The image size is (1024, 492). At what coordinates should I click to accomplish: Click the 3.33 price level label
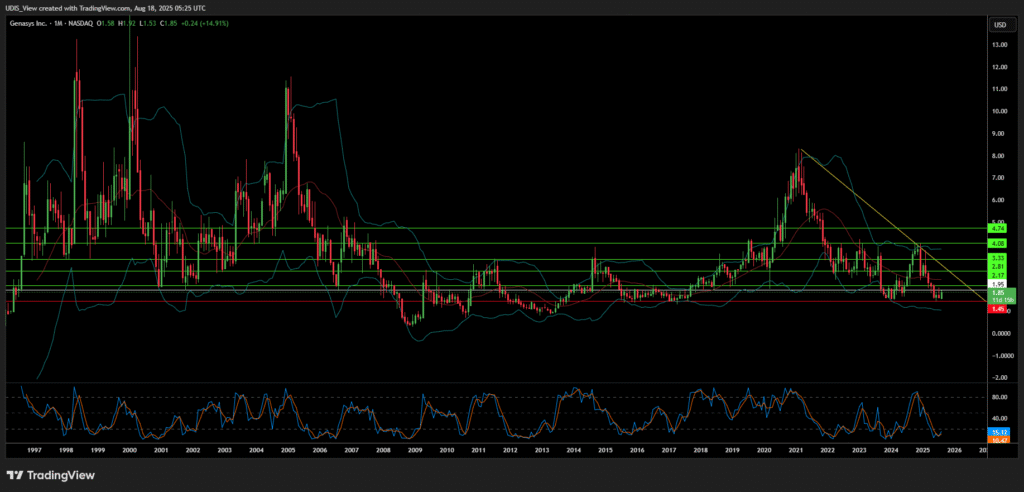click(x=998, y=257)
